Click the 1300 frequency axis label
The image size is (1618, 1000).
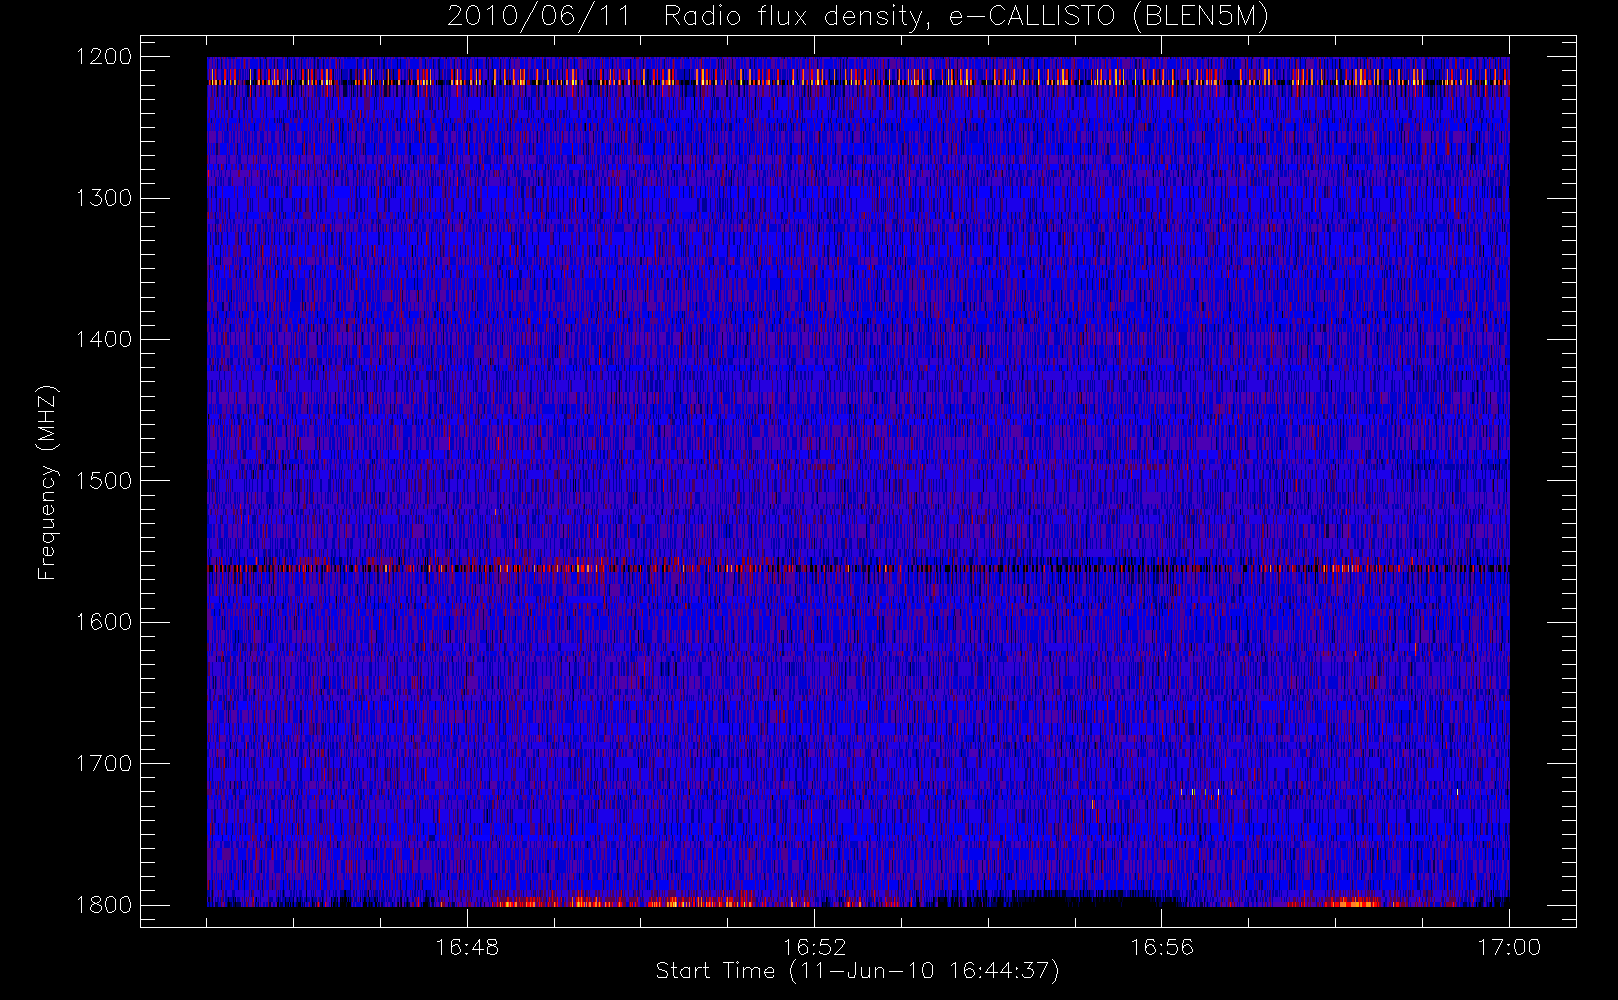[x=104, y=198]
